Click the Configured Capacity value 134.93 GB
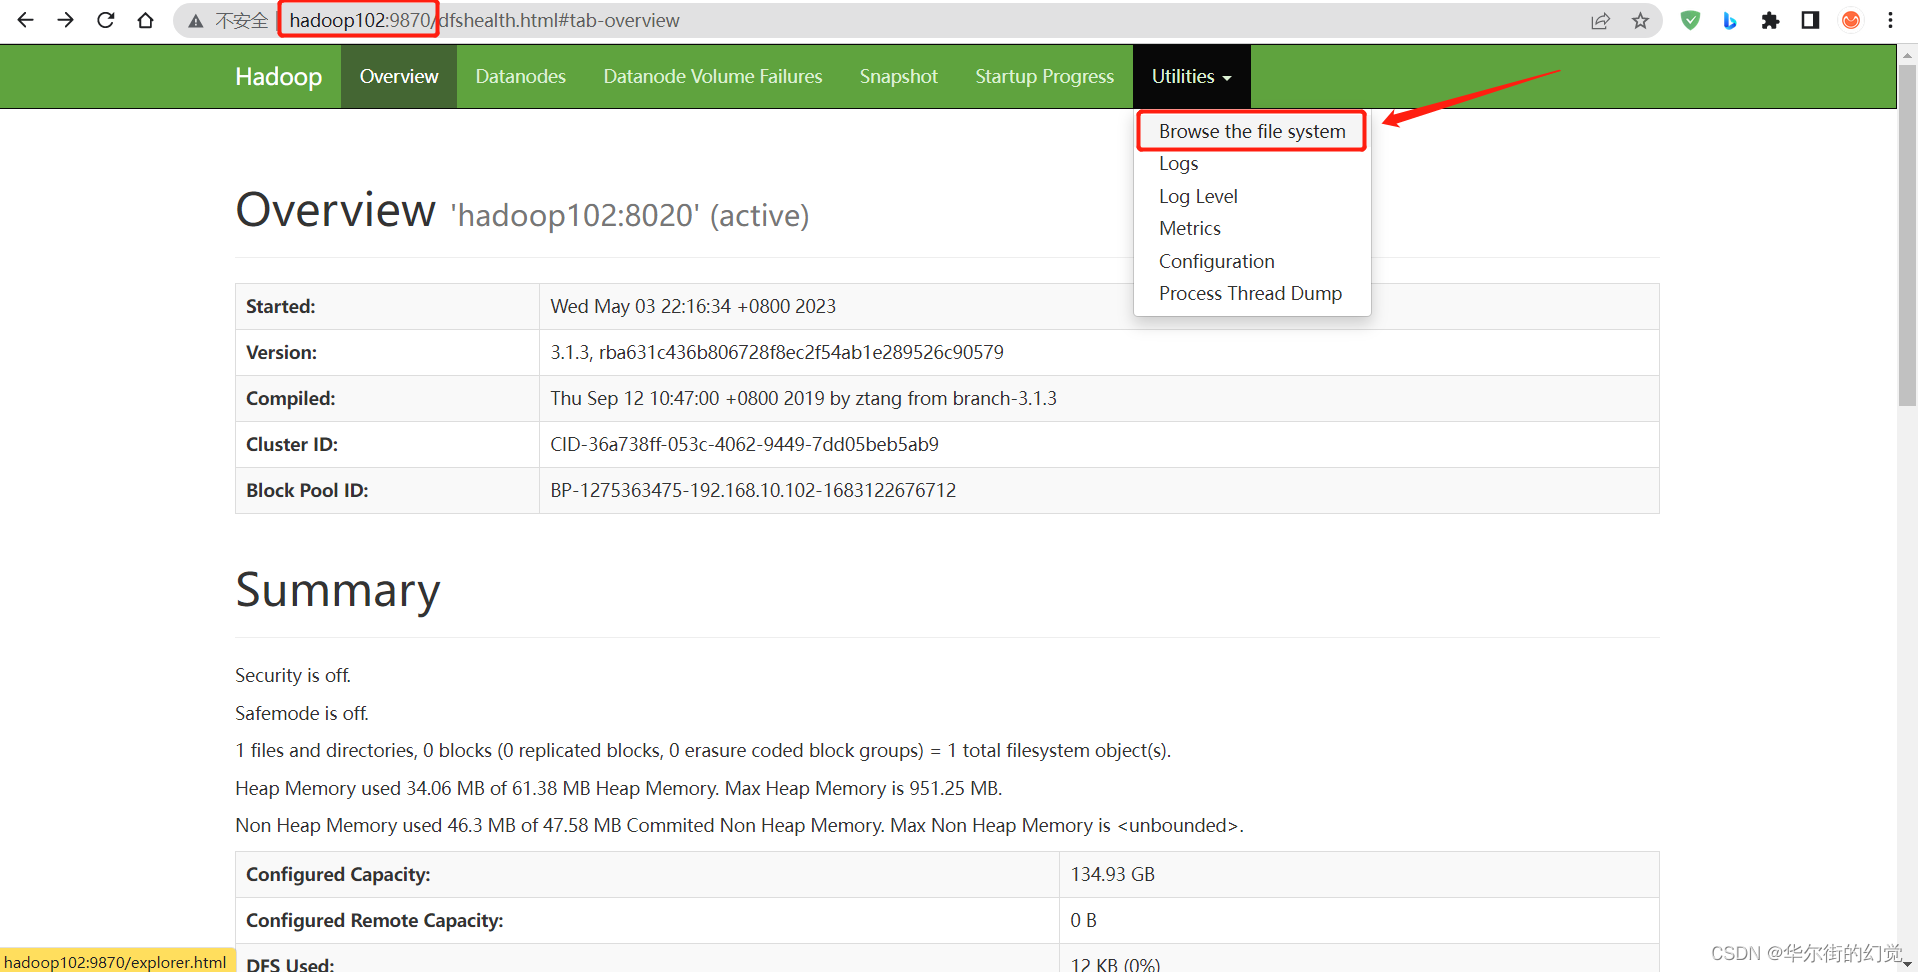 [1359, 874]
